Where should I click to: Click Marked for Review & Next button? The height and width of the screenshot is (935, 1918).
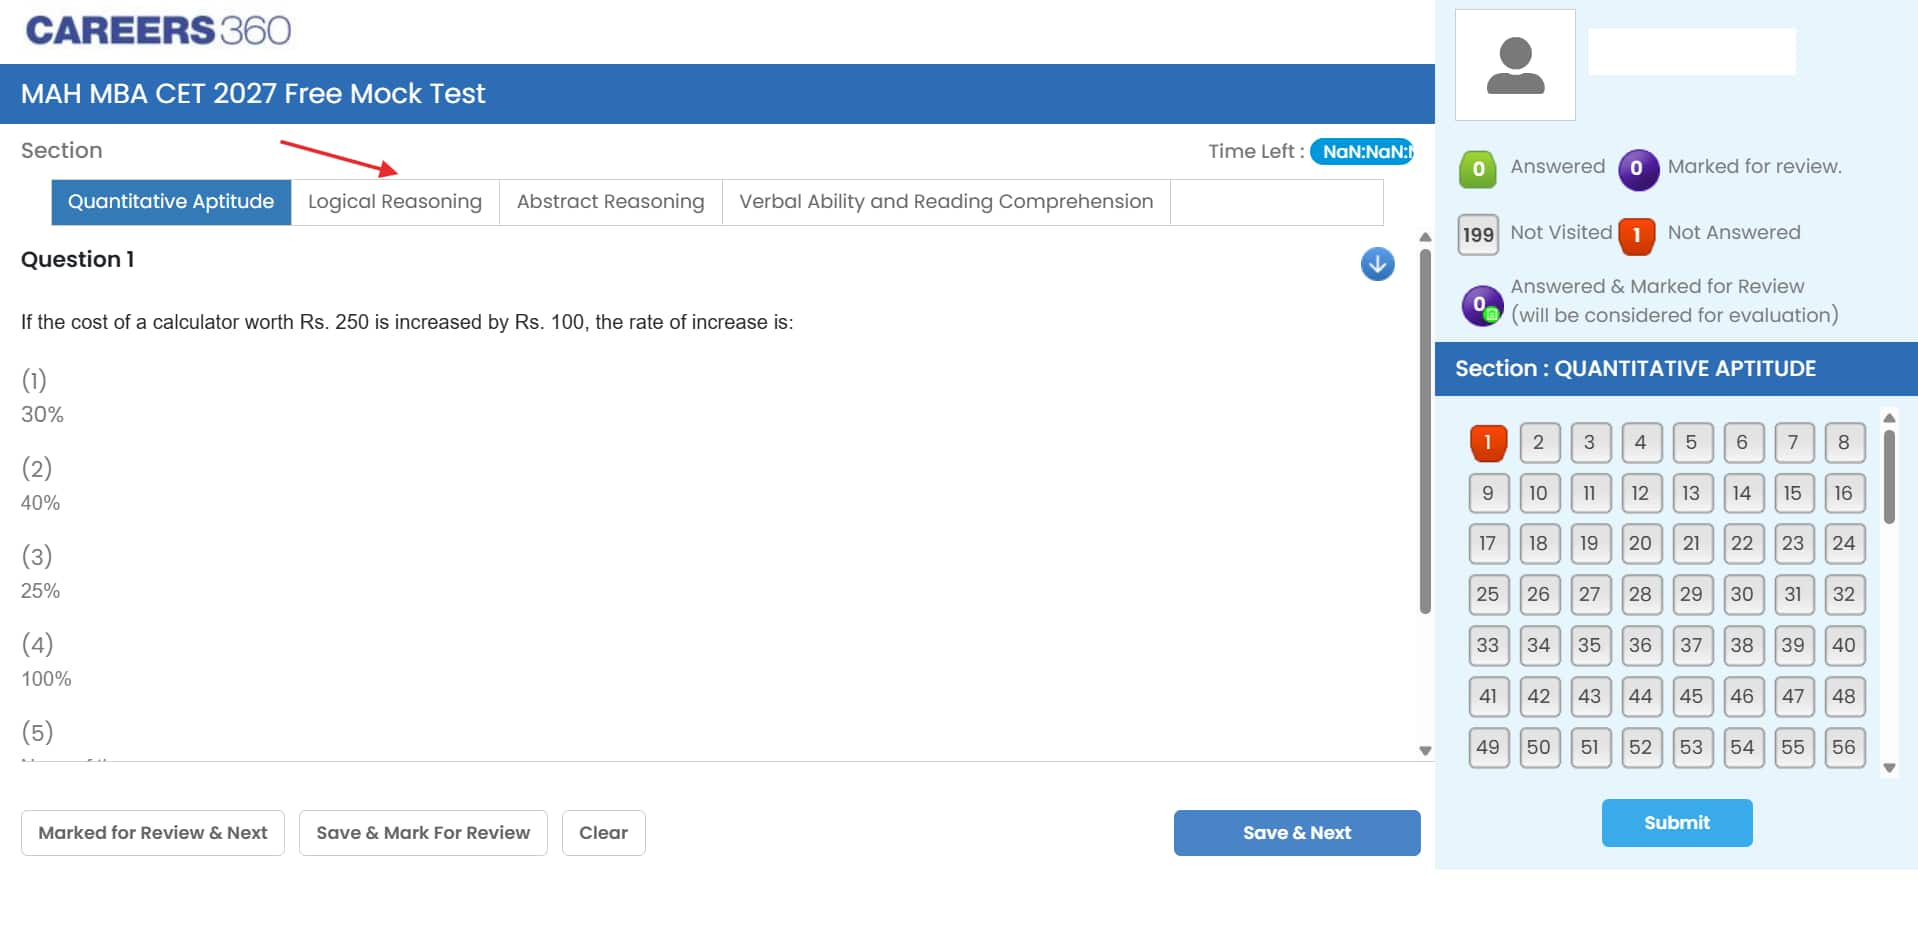[x=153, y=833]
